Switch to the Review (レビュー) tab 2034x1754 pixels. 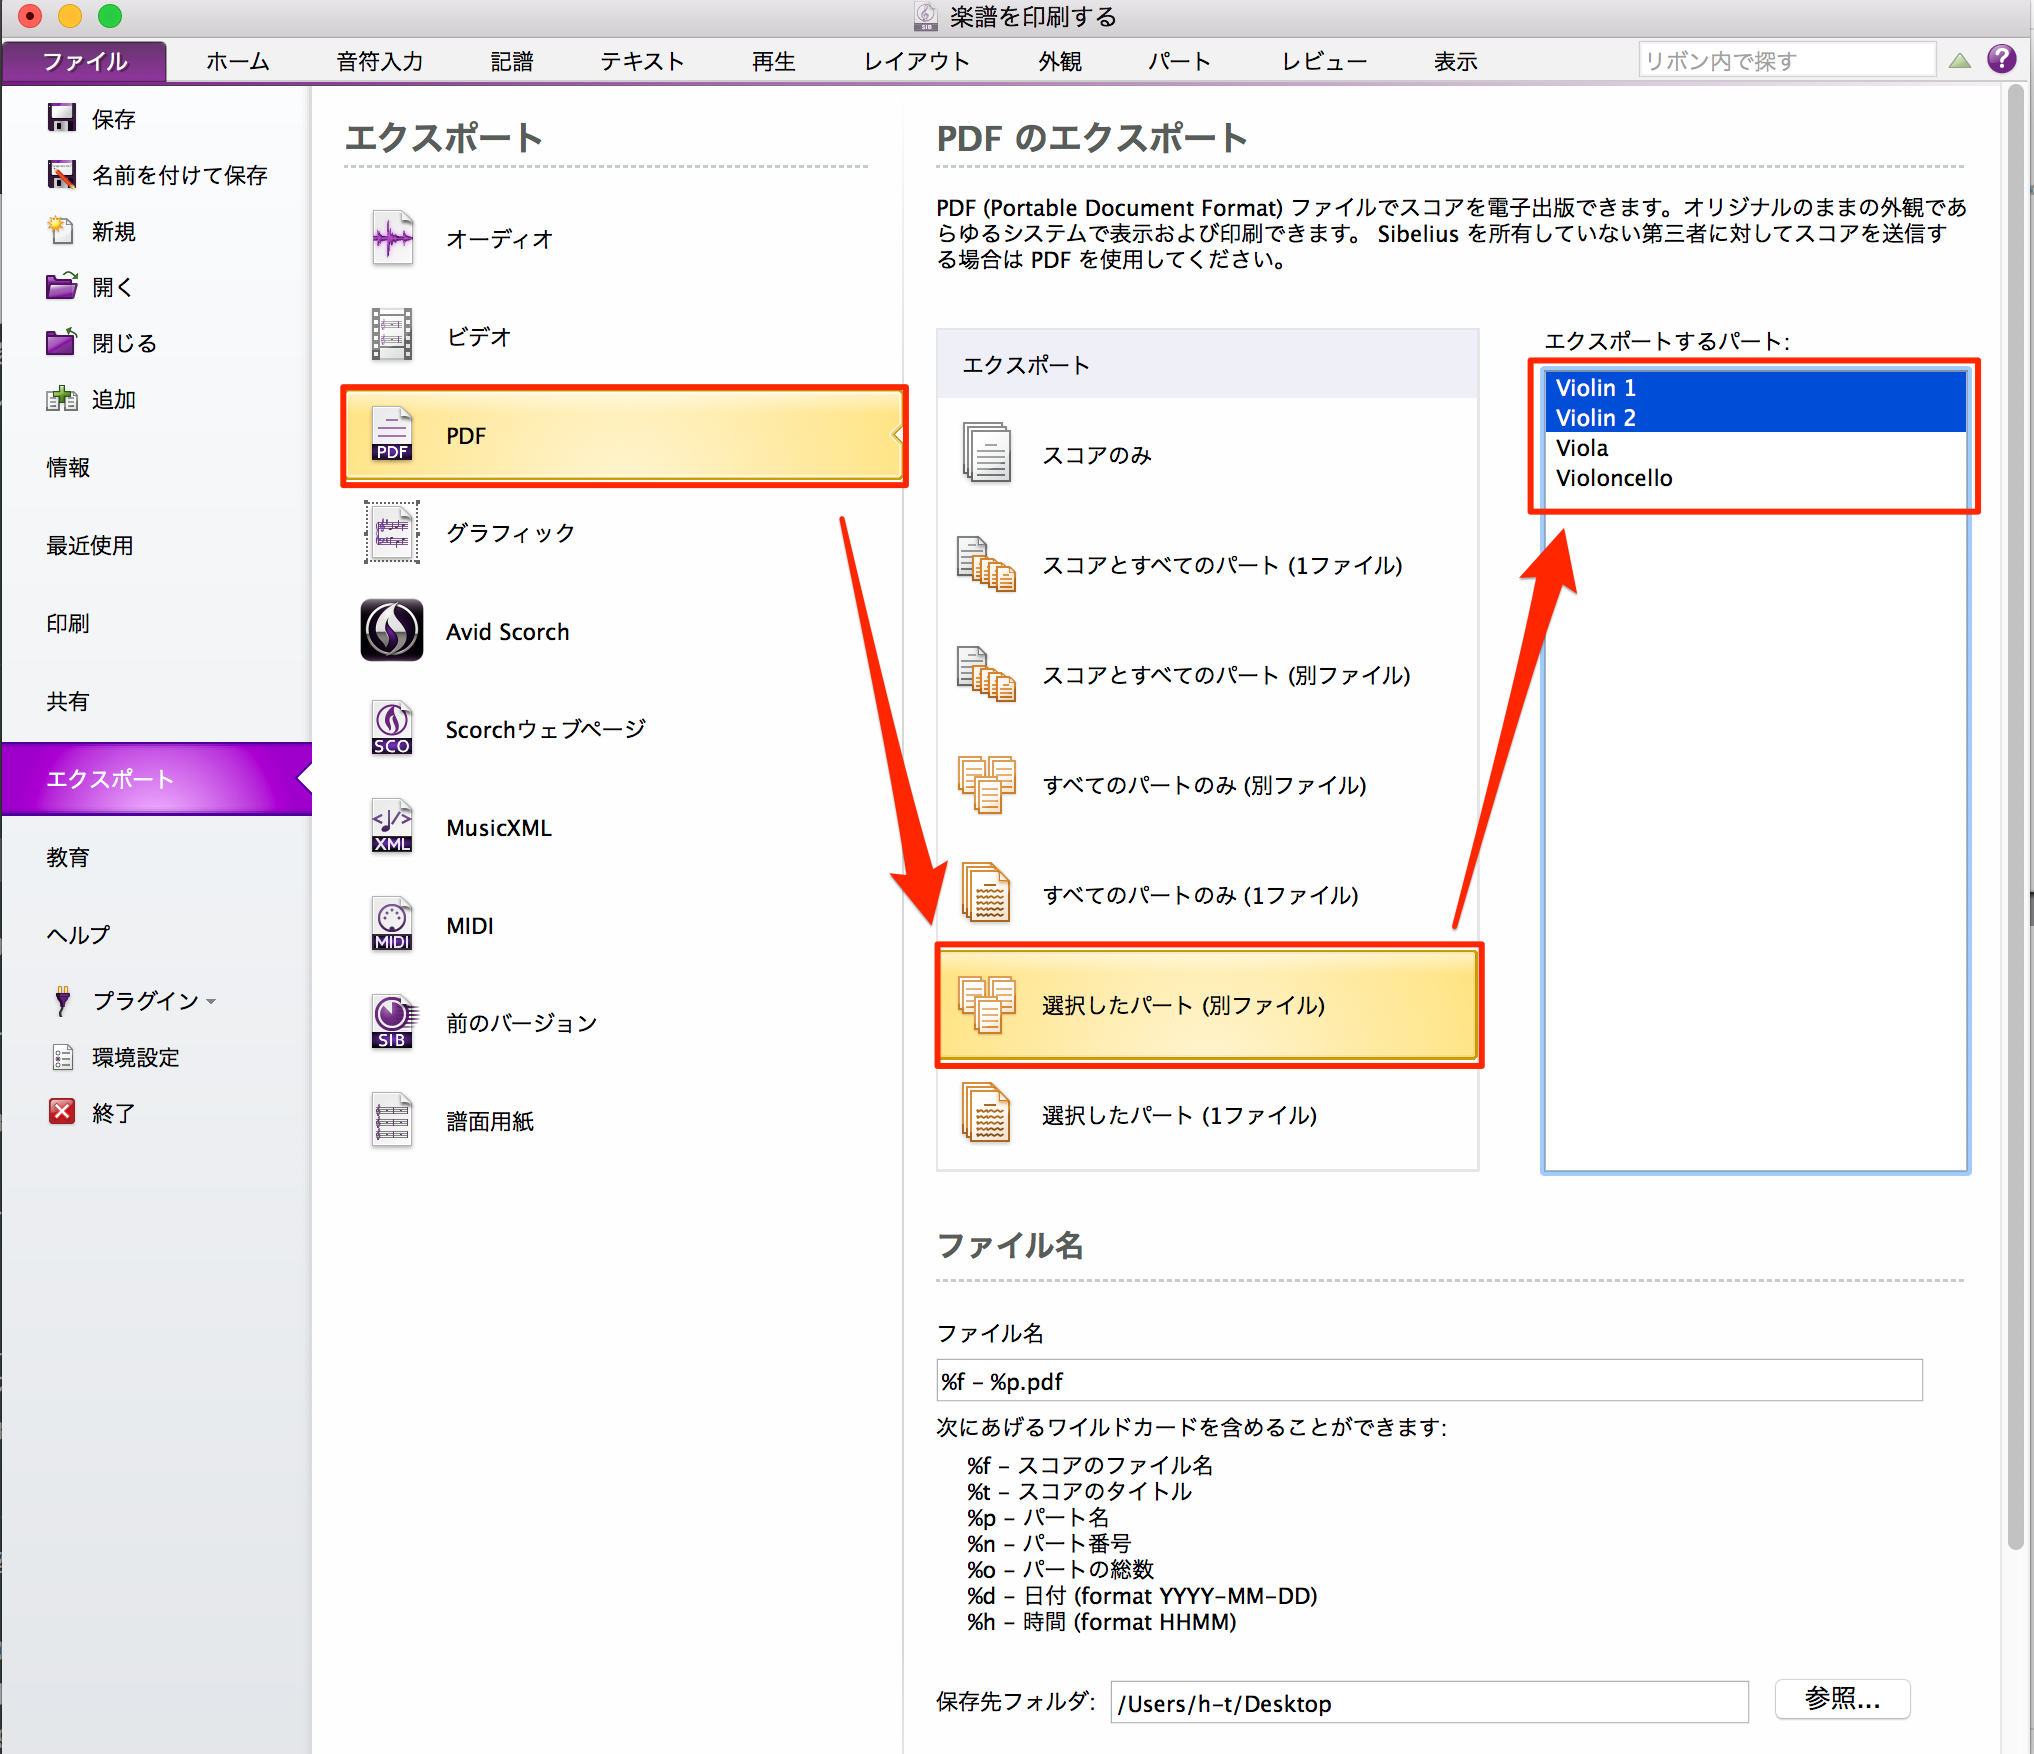pos(1324,61)
